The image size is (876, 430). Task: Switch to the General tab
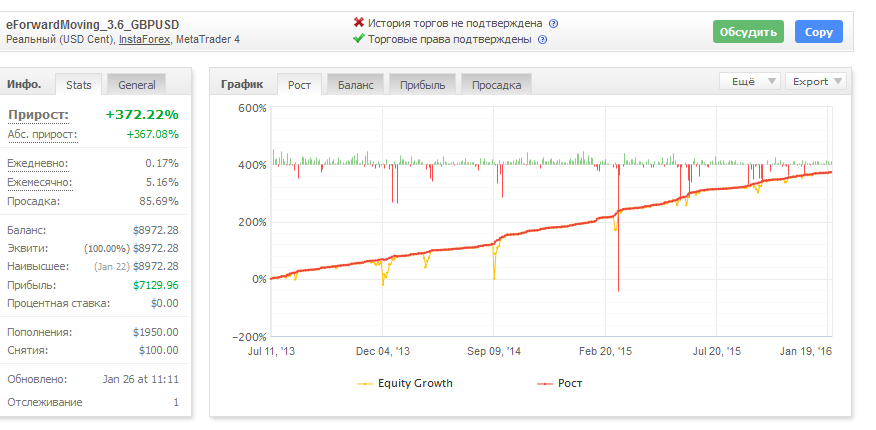137,85
